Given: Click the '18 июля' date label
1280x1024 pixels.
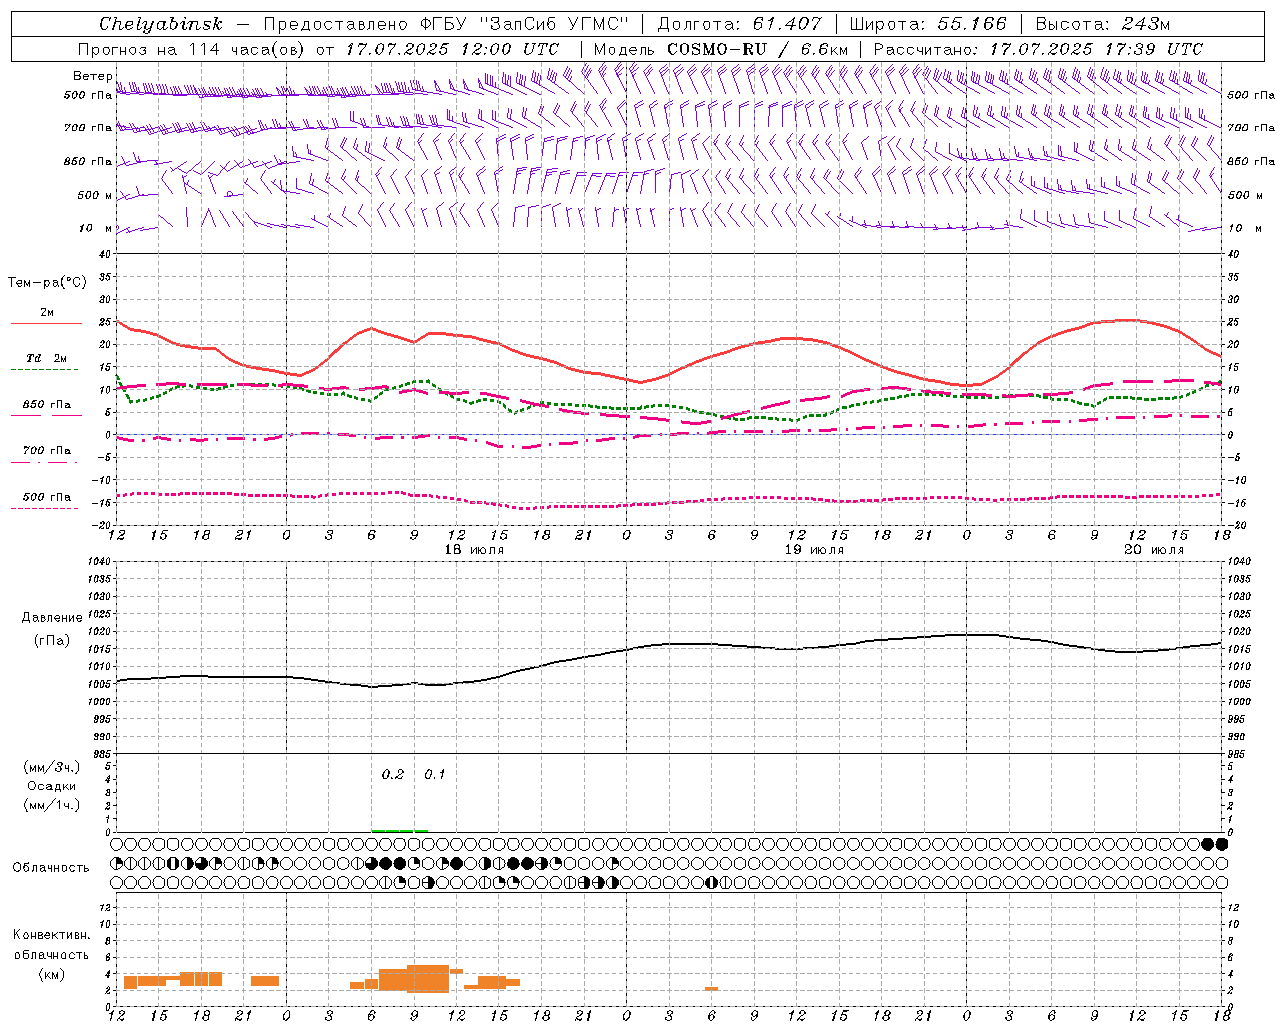Looking at the screenshot, I should tap(474, 550).
